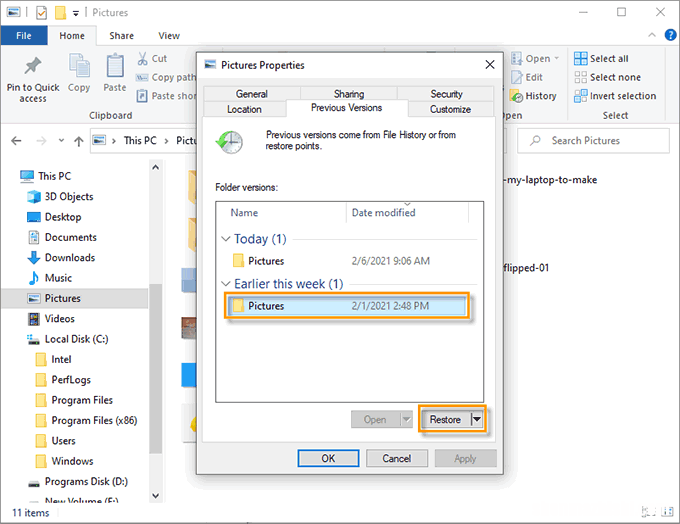
Task: Open the explorer Help question mark icon
Action: click(x=670, y=35)
